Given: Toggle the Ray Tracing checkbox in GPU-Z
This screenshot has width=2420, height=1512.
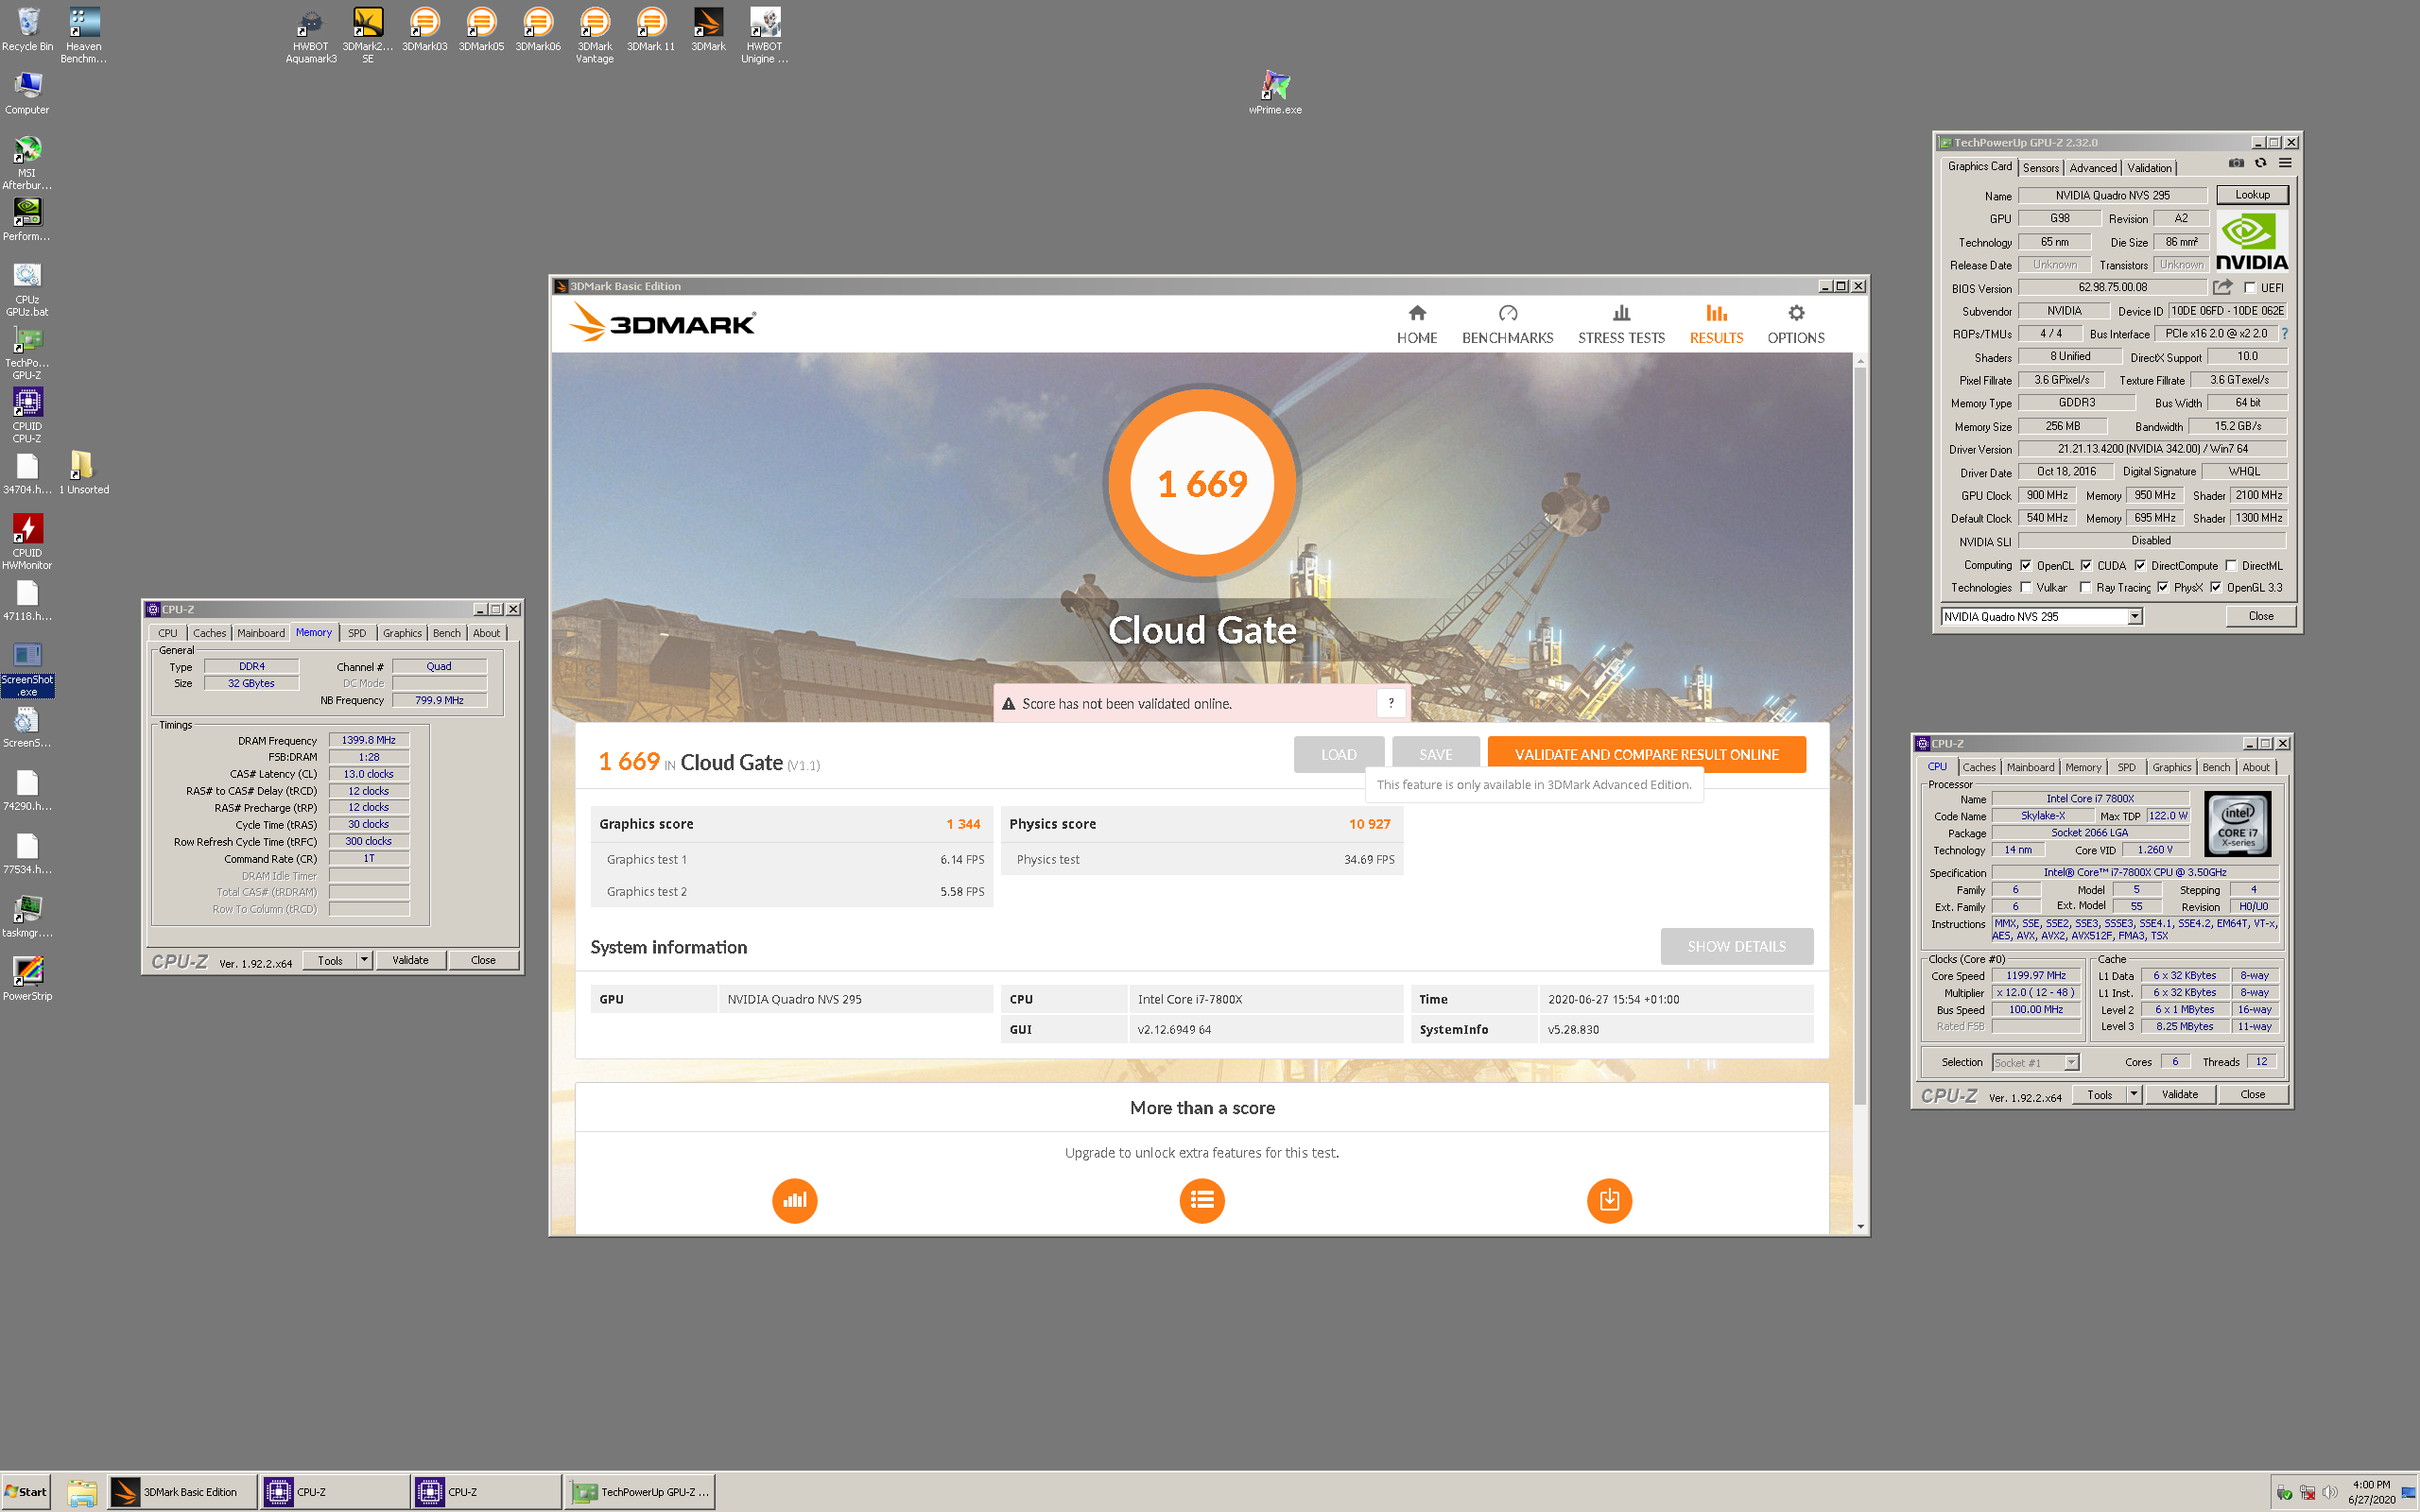Looking at the screenshot, I should point(2085,587).
